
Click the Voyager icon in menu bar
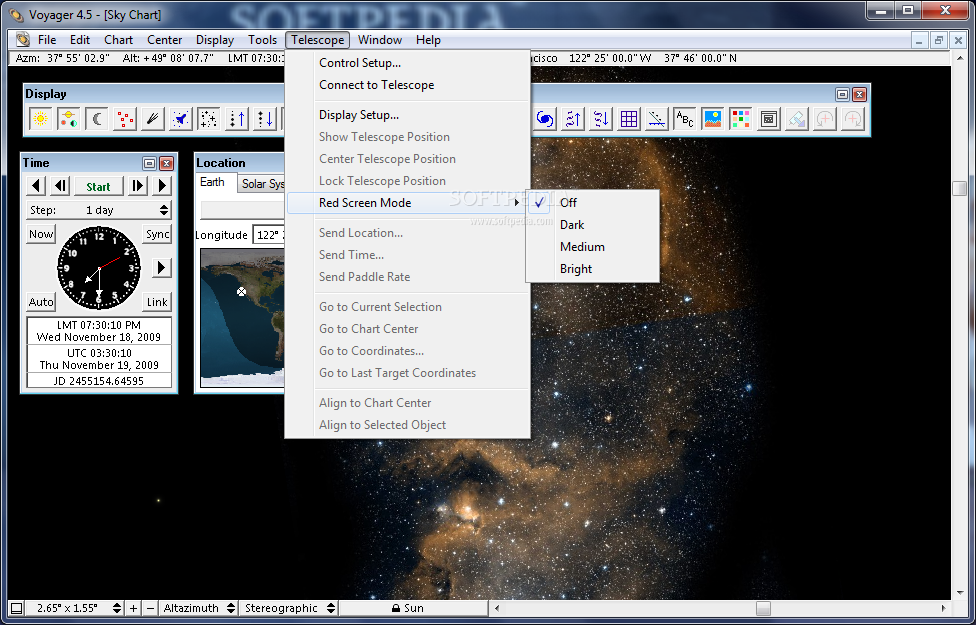point(23,39)
